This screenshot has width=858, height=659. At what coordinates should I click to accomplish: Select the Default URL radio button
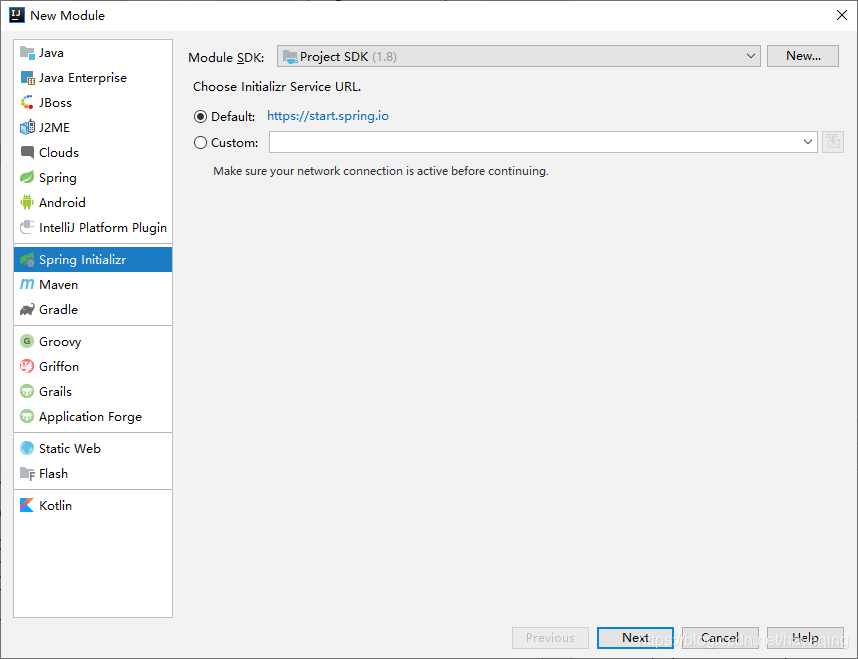click(x=200, y=117)
